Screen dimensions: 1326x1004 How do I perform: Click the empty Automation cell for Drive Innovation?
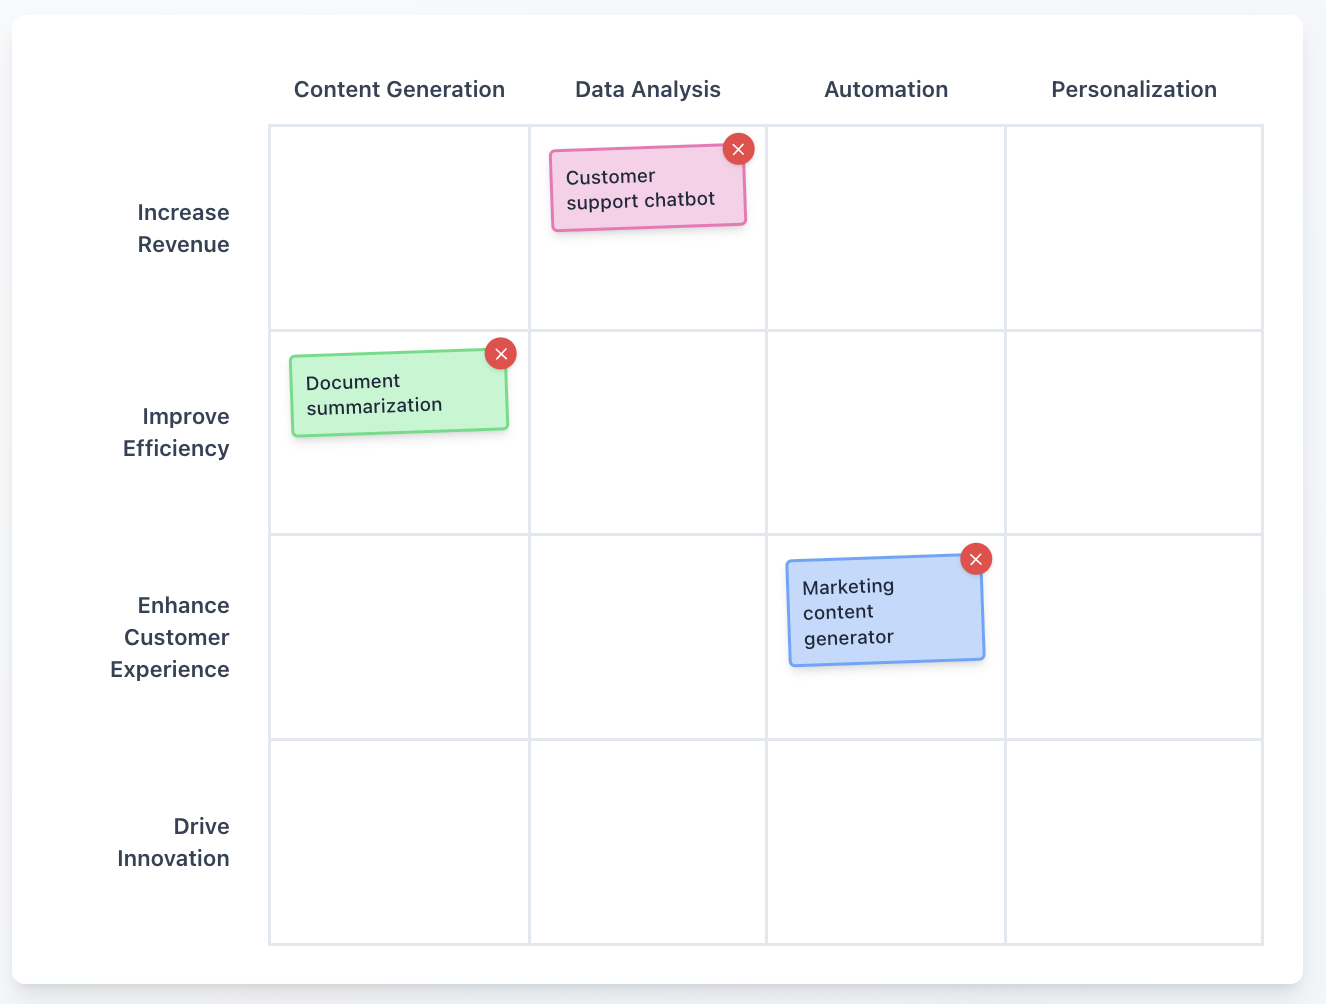pos(885,842)
